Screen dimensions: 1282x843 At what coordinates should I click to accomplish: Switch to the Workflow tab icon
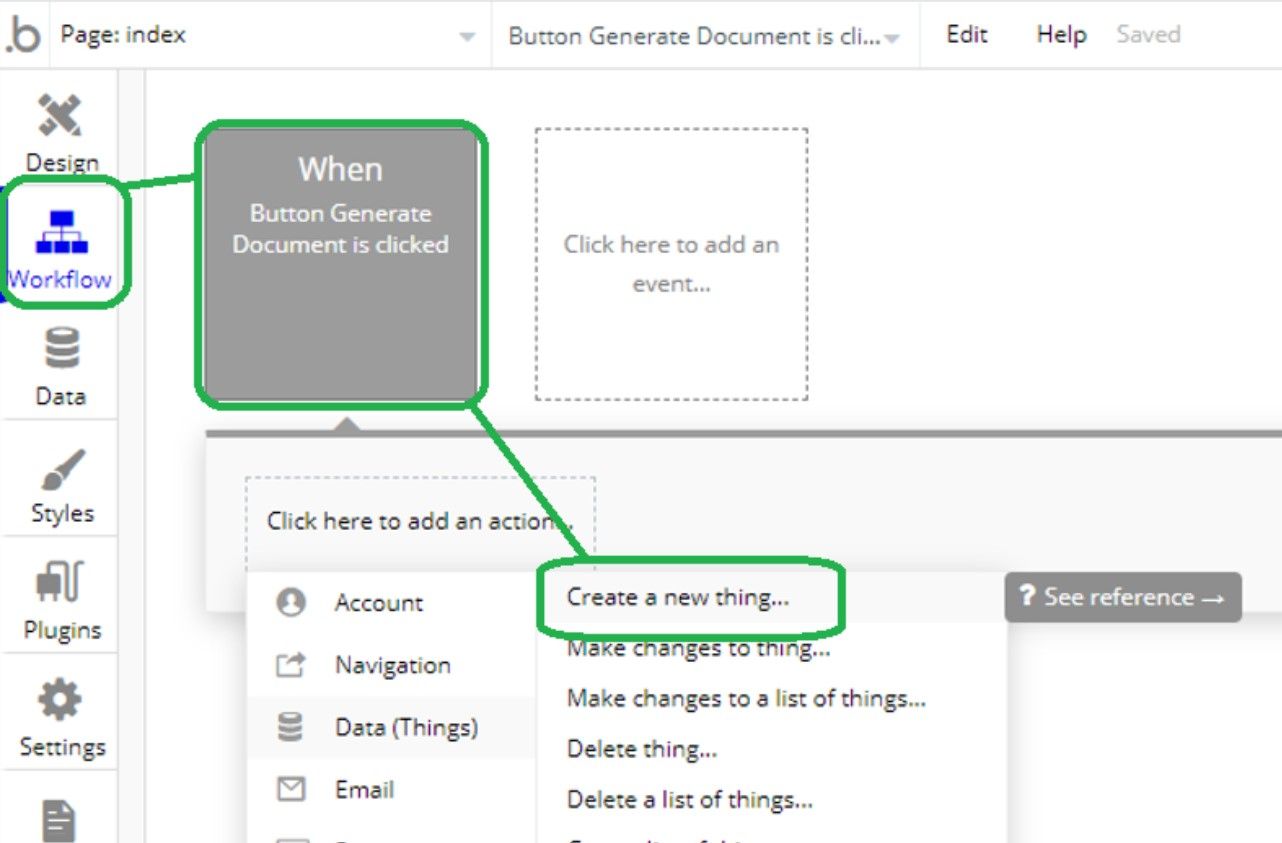(61, 231)
